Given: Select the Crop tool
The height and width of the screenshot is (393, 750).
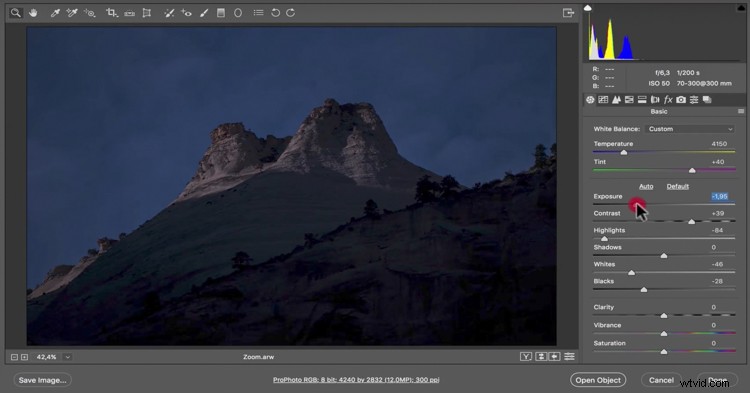Looking at the screenshot, I should [111, 13].
